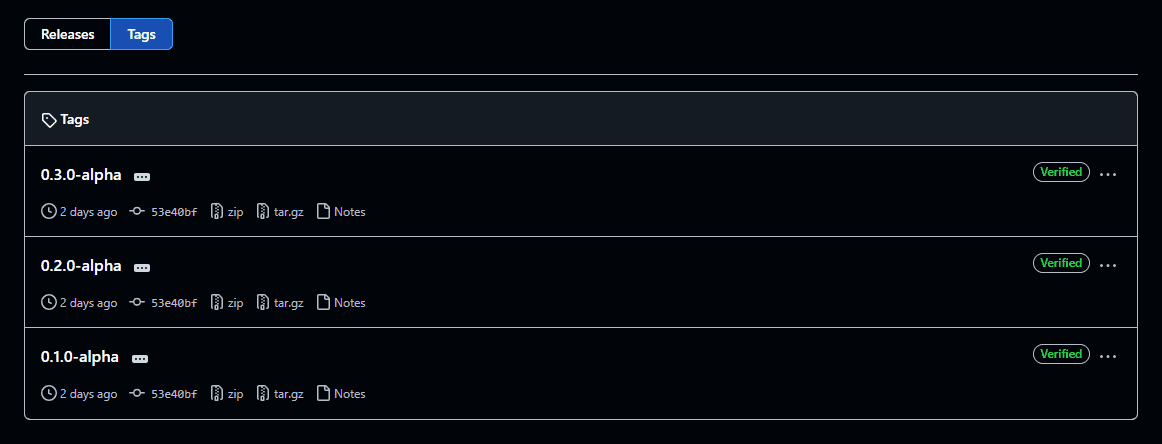1162x444 pixels.
Task: Show the Verified badge details for 0.1.0-alpha
Action: pos(1061,354)
